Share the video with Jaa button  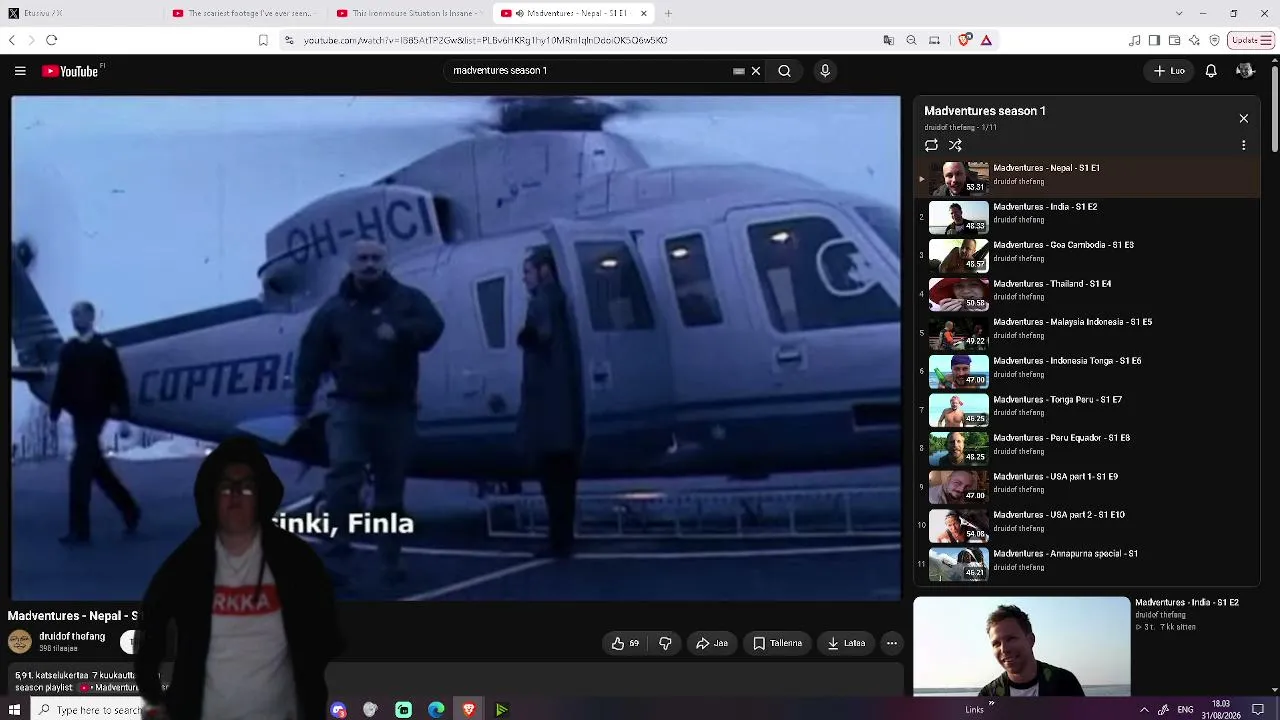[x=712, y=643]
